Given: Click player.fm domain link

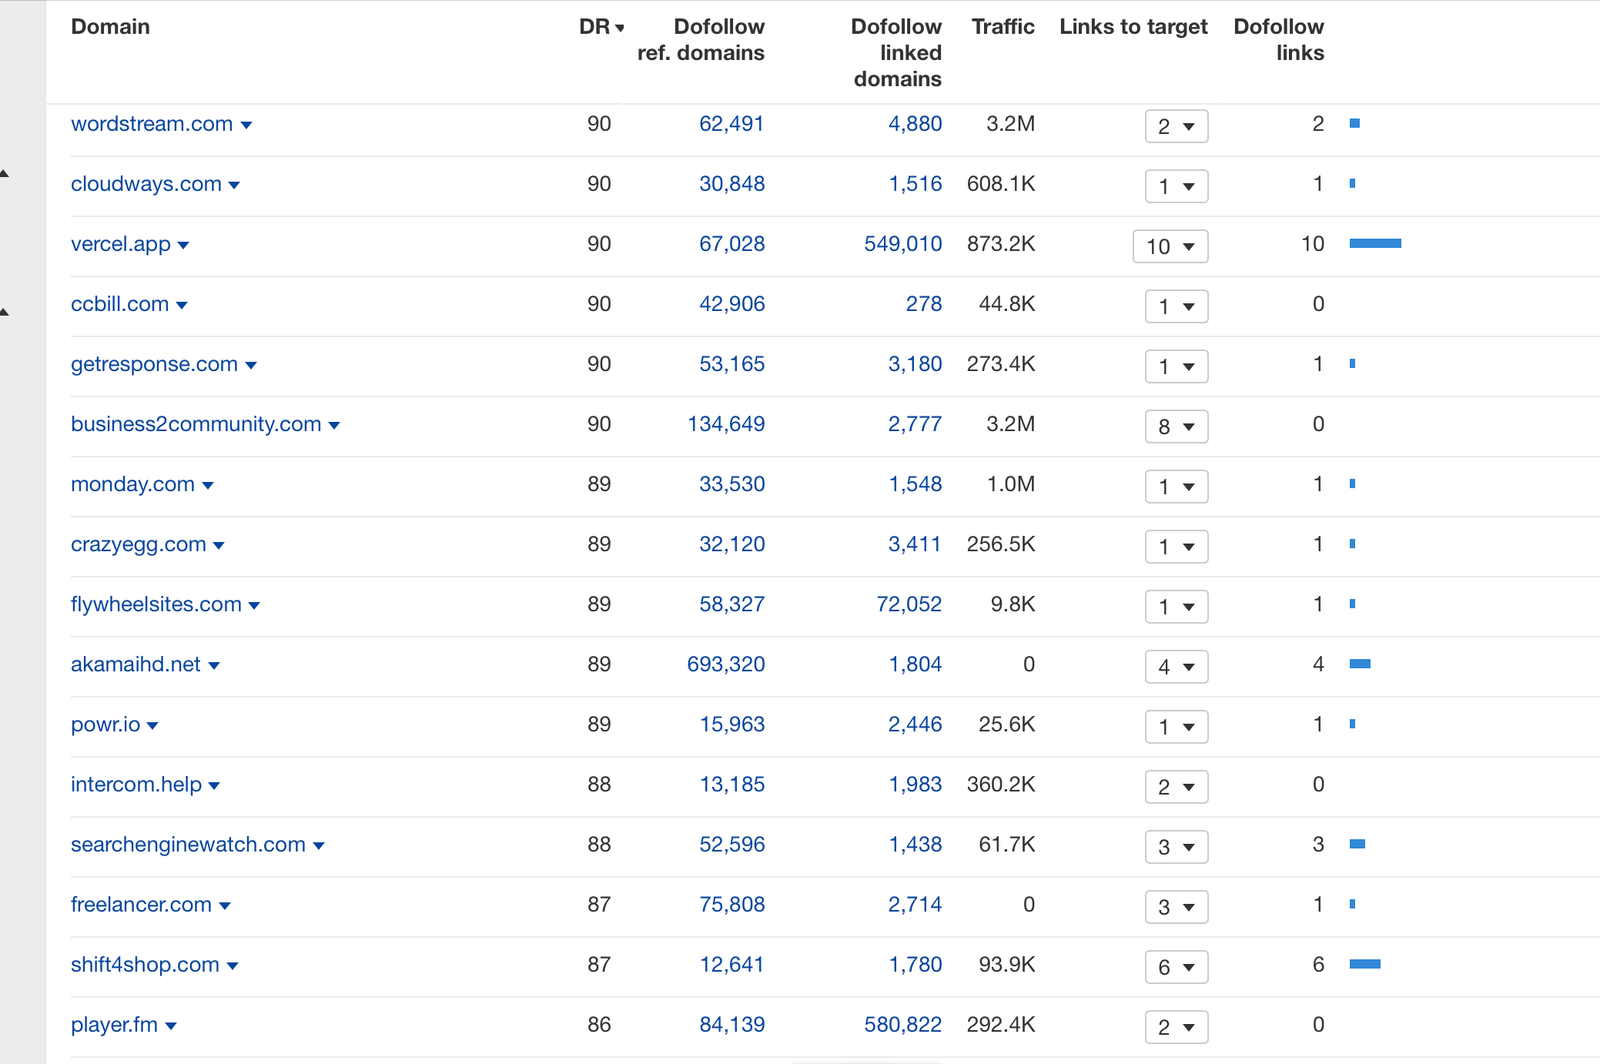Looking at the screenshot, I should point(114,1024).
